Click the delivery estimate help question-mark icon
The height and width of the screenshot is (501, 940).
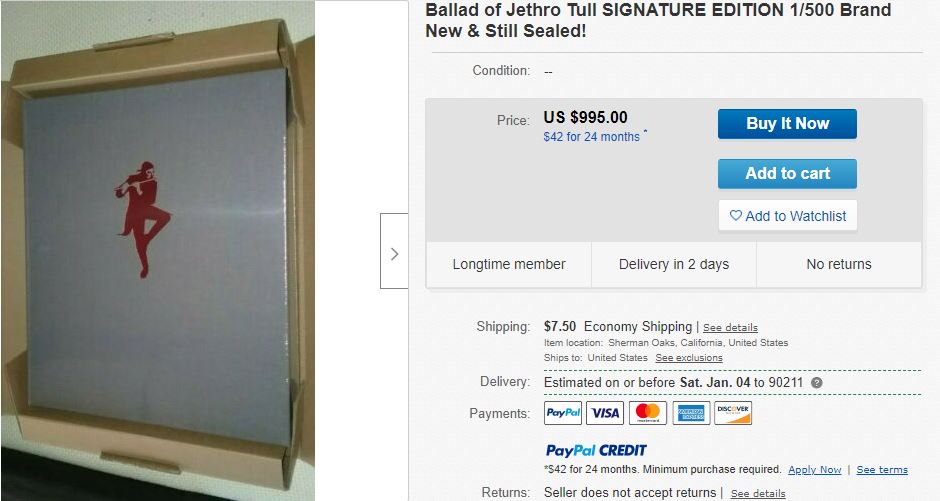pos(817,383)
